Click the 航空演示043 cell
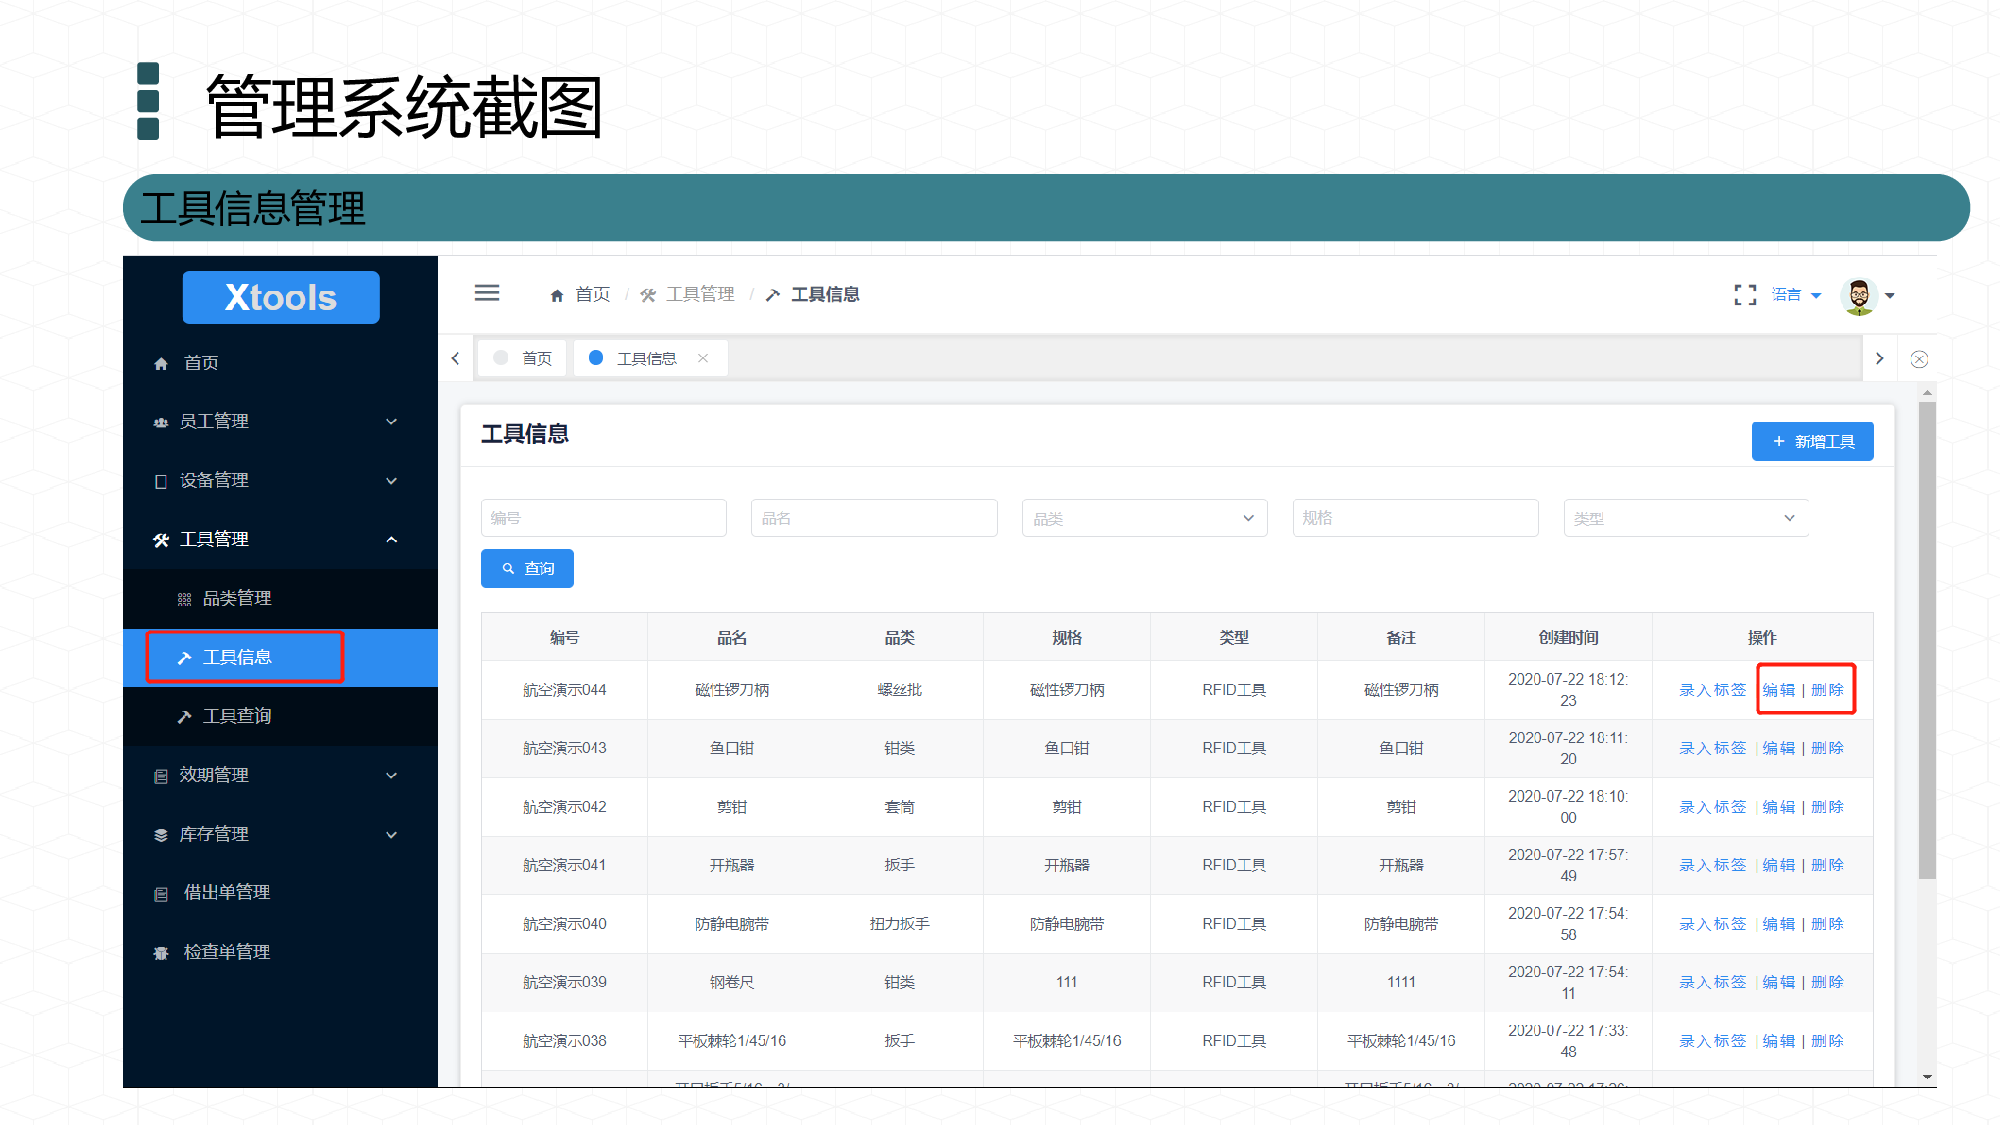Image resolution: width=2000 pixels, height=1125 pixels. [x=564, y=748]
